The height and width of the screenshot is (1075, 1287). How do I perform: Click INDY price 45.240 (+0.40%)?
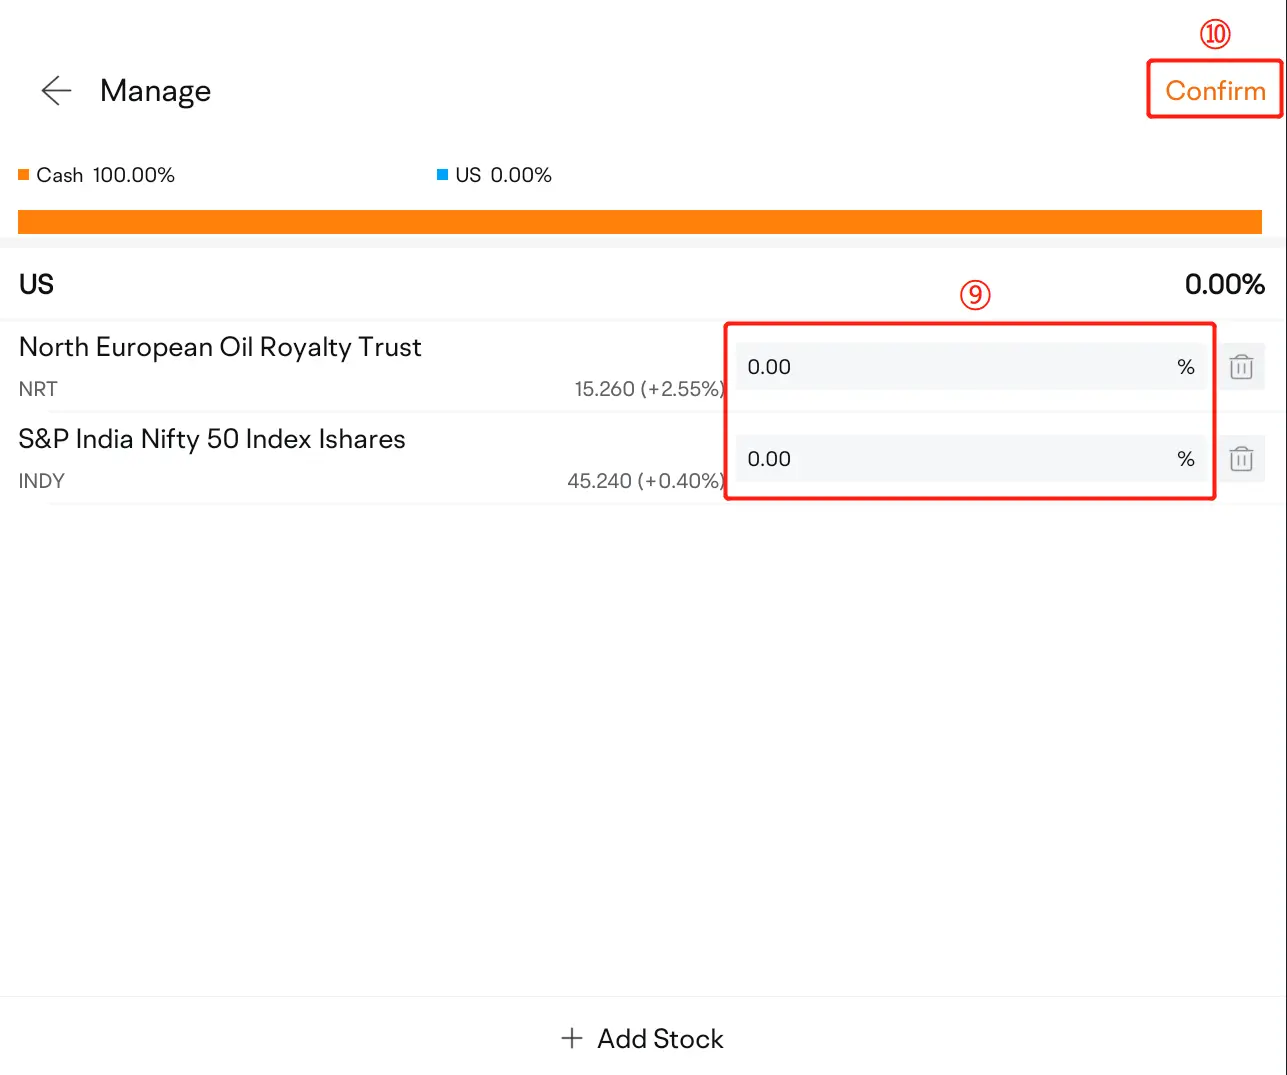646,481
